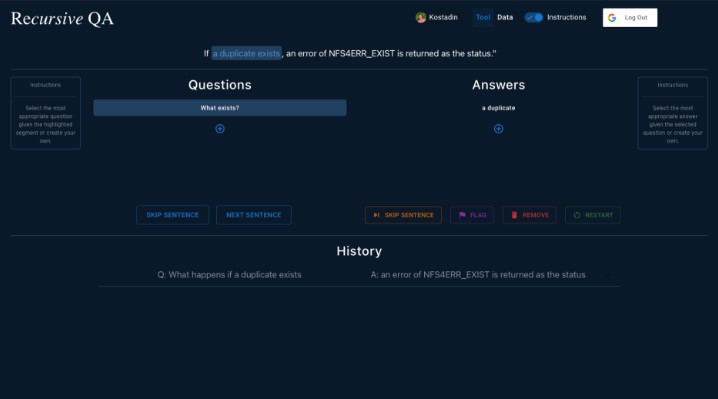Click the Recursive QA logo
Viewport: 718px width, 399px height.
click(62, 18)
